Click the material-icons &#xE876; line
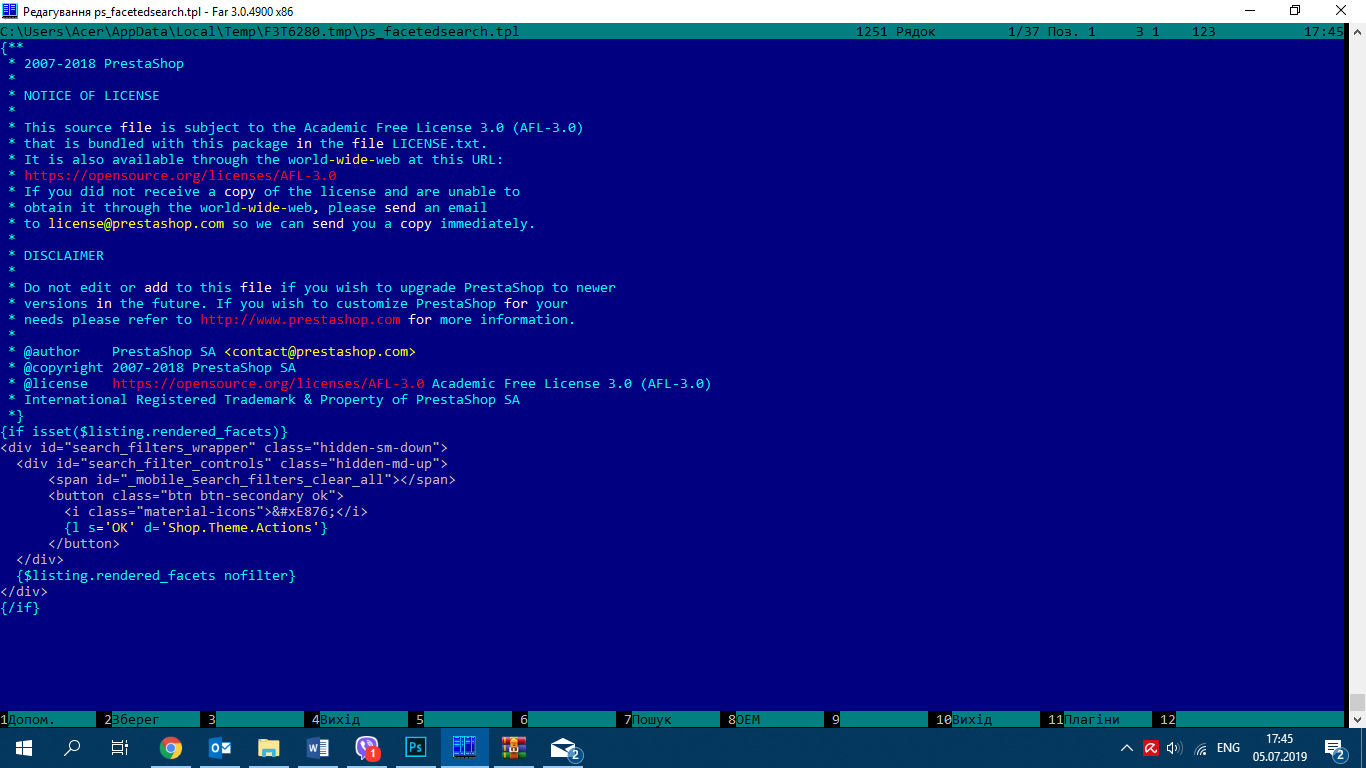 (x=216, y=511)
